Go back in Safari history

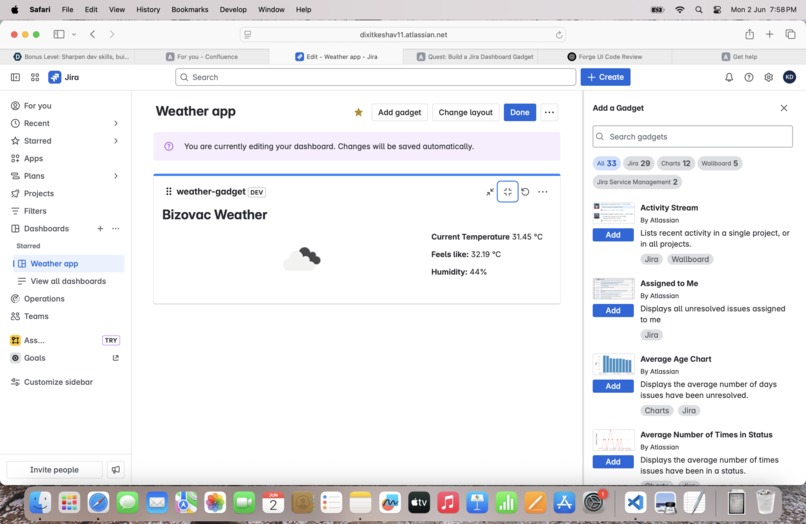pos(93,34)
